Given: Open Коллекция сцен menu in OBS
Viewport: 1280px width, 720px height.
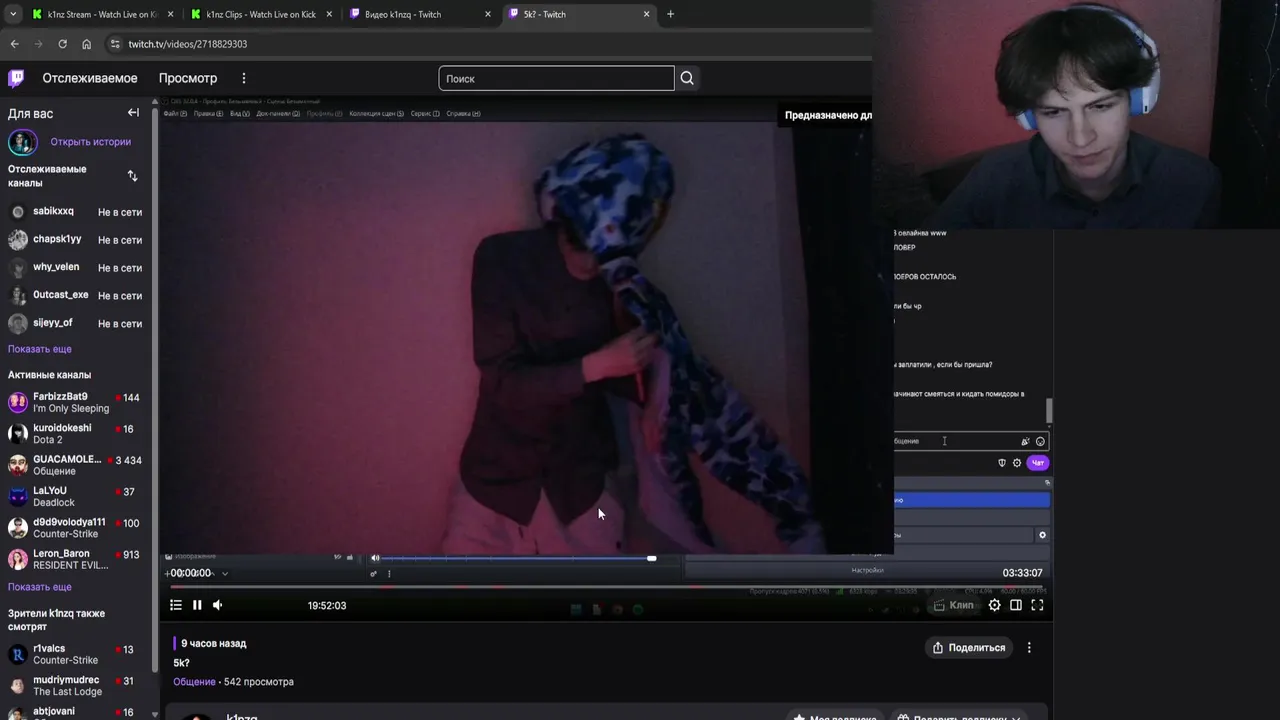Looking at the screenshot, I should 376,113.
